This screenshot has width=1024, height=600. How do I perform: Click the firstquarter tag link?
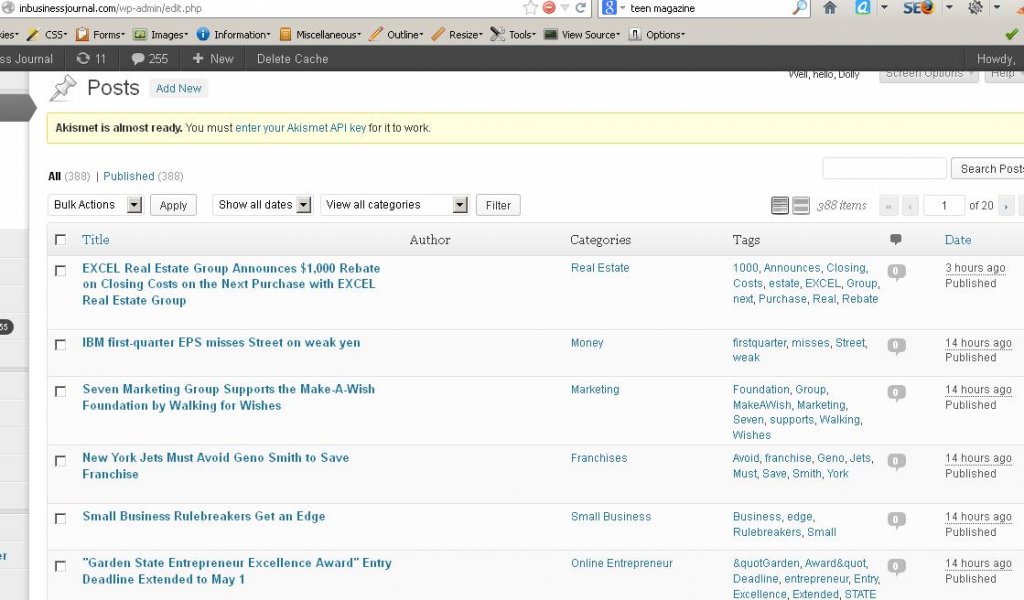click(760, 343)
